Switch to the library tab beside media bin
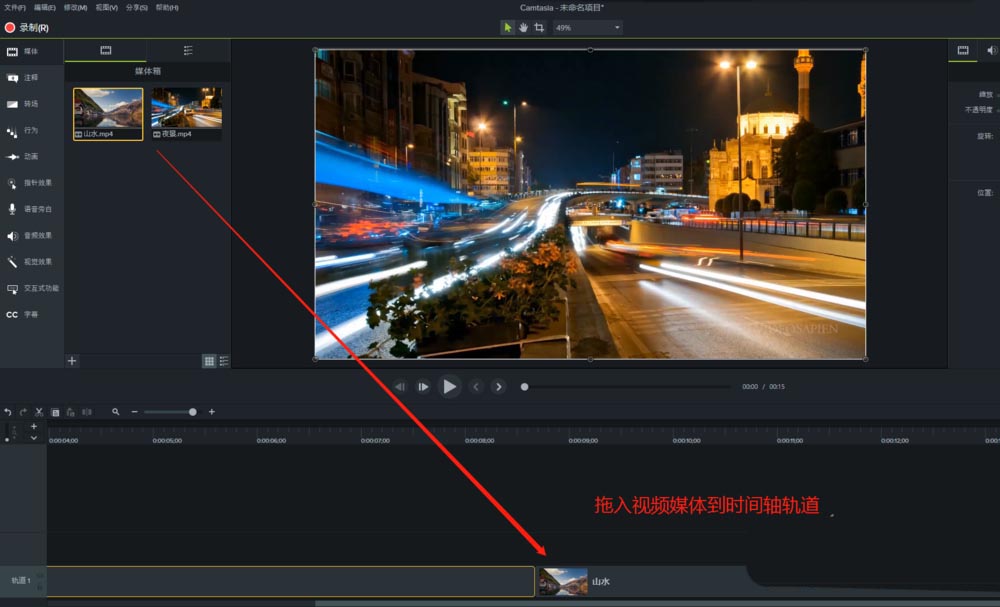The width and height of the screenshot is (1000, 607). coord(188,50)
